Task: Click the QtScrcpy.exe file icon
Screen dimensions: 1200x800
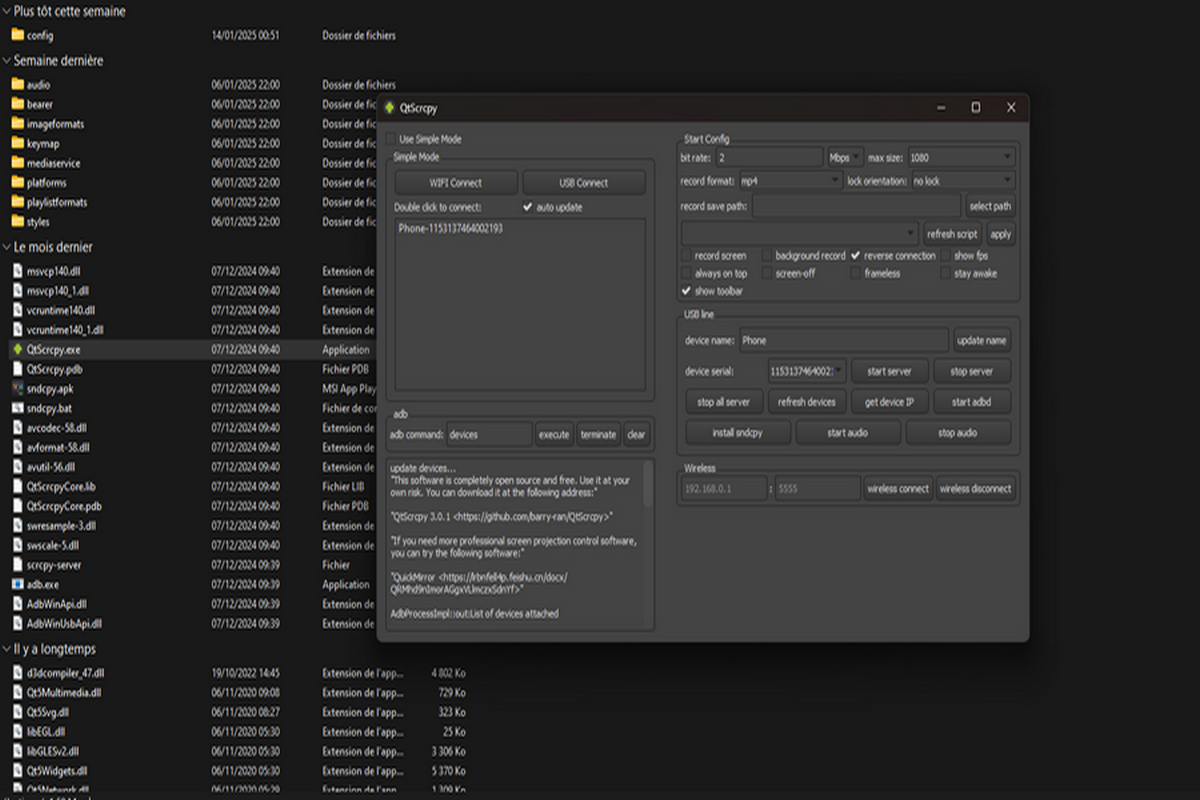Action: click(17, 350)
